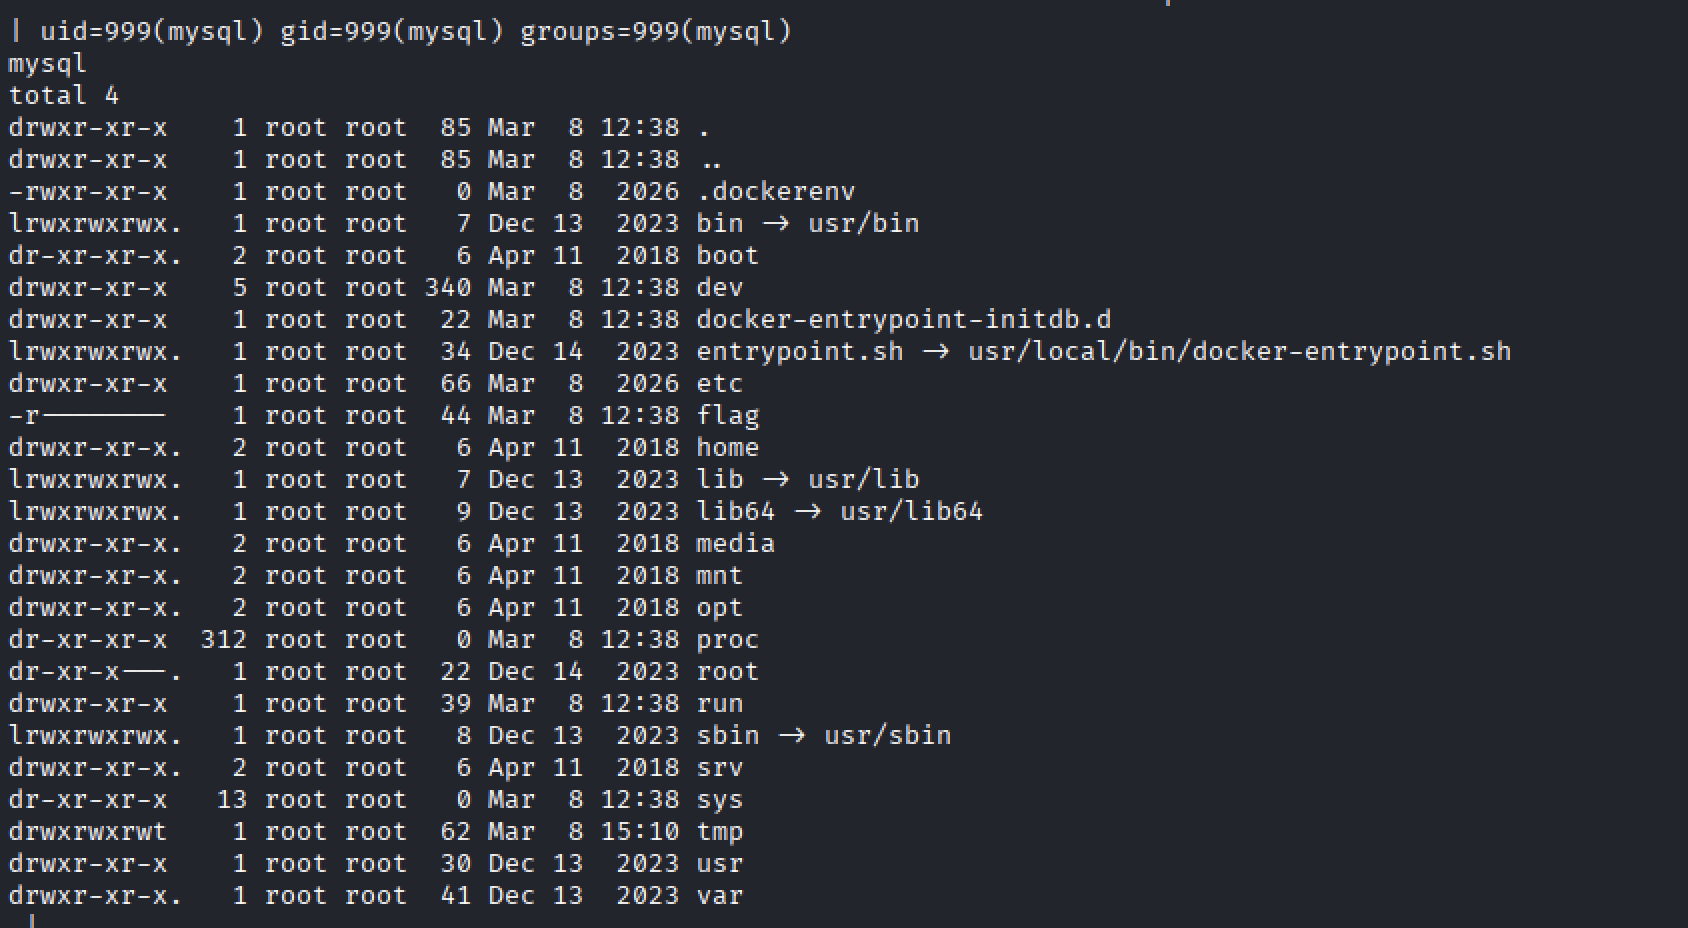Click the uid=999(mysql) text
Viewport: 1688px width, 928px height.
pyautogui.click(x=151, y=31)
